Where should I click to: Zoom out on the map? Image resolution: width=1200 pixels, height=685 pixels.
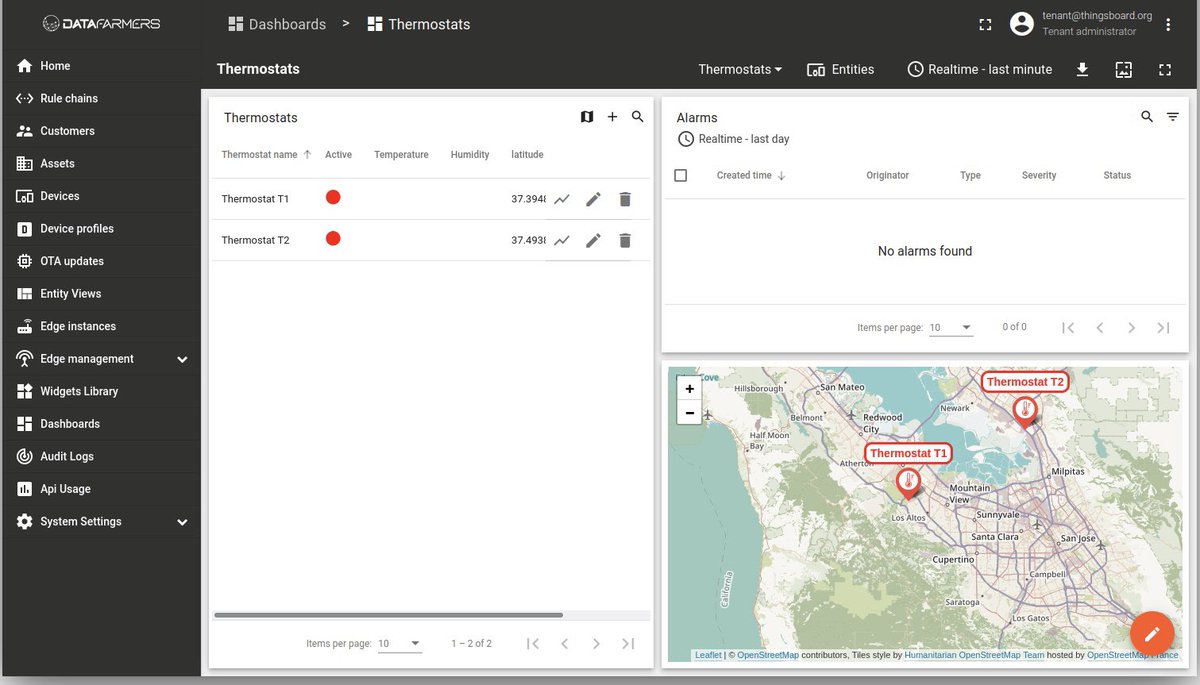pos(689,412)
